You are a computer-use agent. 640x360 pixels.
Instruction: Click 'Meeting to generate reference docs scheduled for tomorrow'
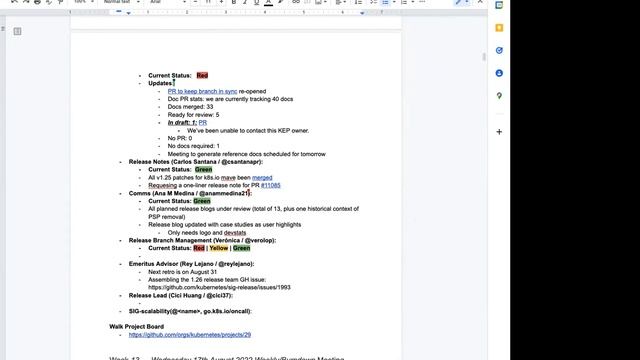click(247, 154)
